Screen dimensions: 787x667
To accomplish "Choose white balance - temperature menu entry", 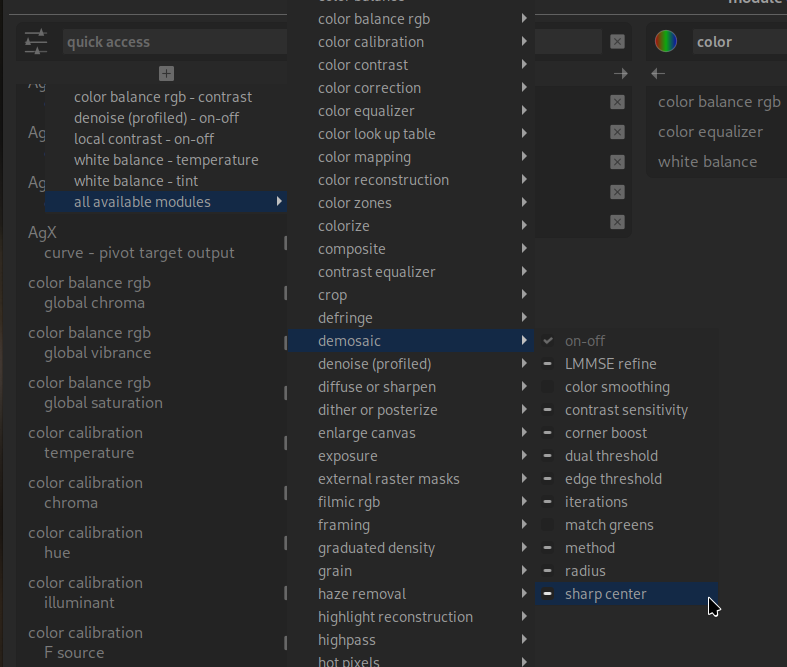I will tap(166, 160).
